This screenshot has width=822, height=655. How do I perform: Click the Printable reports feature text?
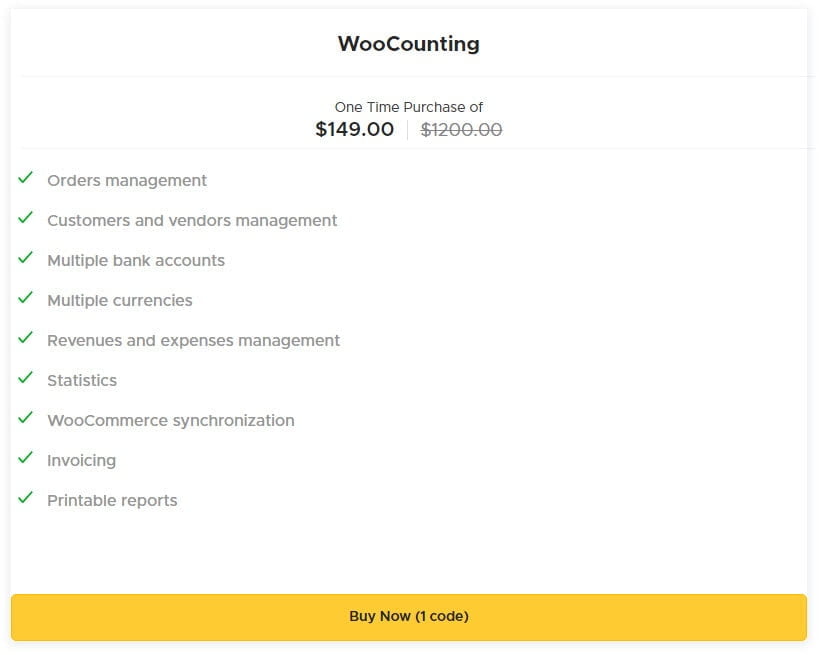click(x=112, y=501)
